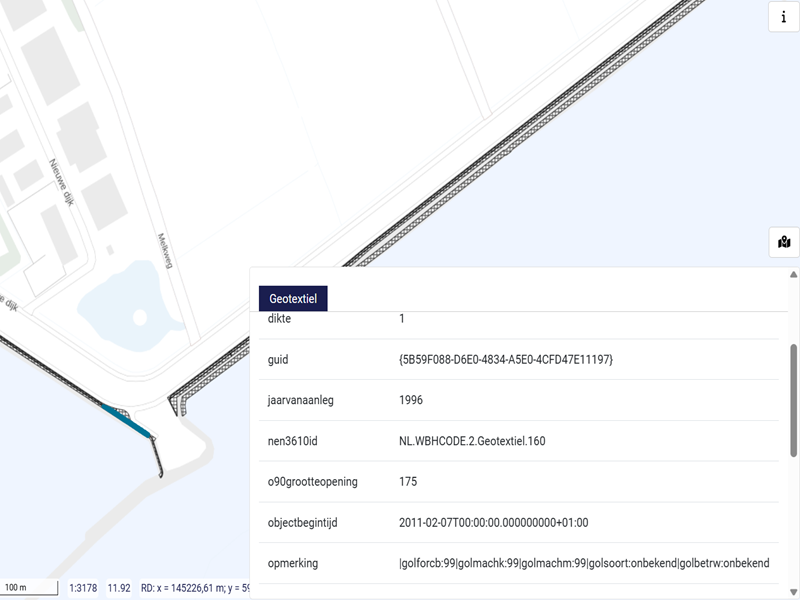Viewport: 800px width, 600px height.
Task: Click the opmerking row text
Action: (584, 563)
